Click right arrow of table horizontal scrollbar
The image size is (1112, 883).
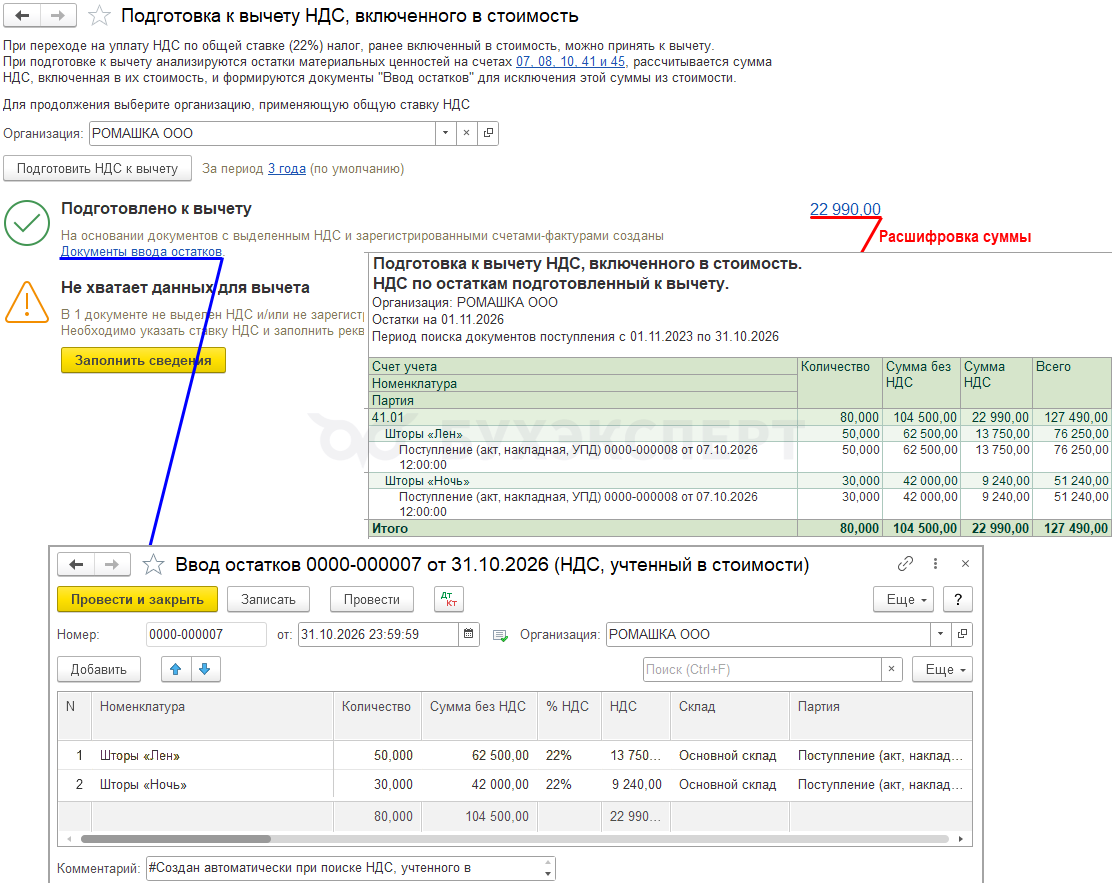(x=961, y=839)
